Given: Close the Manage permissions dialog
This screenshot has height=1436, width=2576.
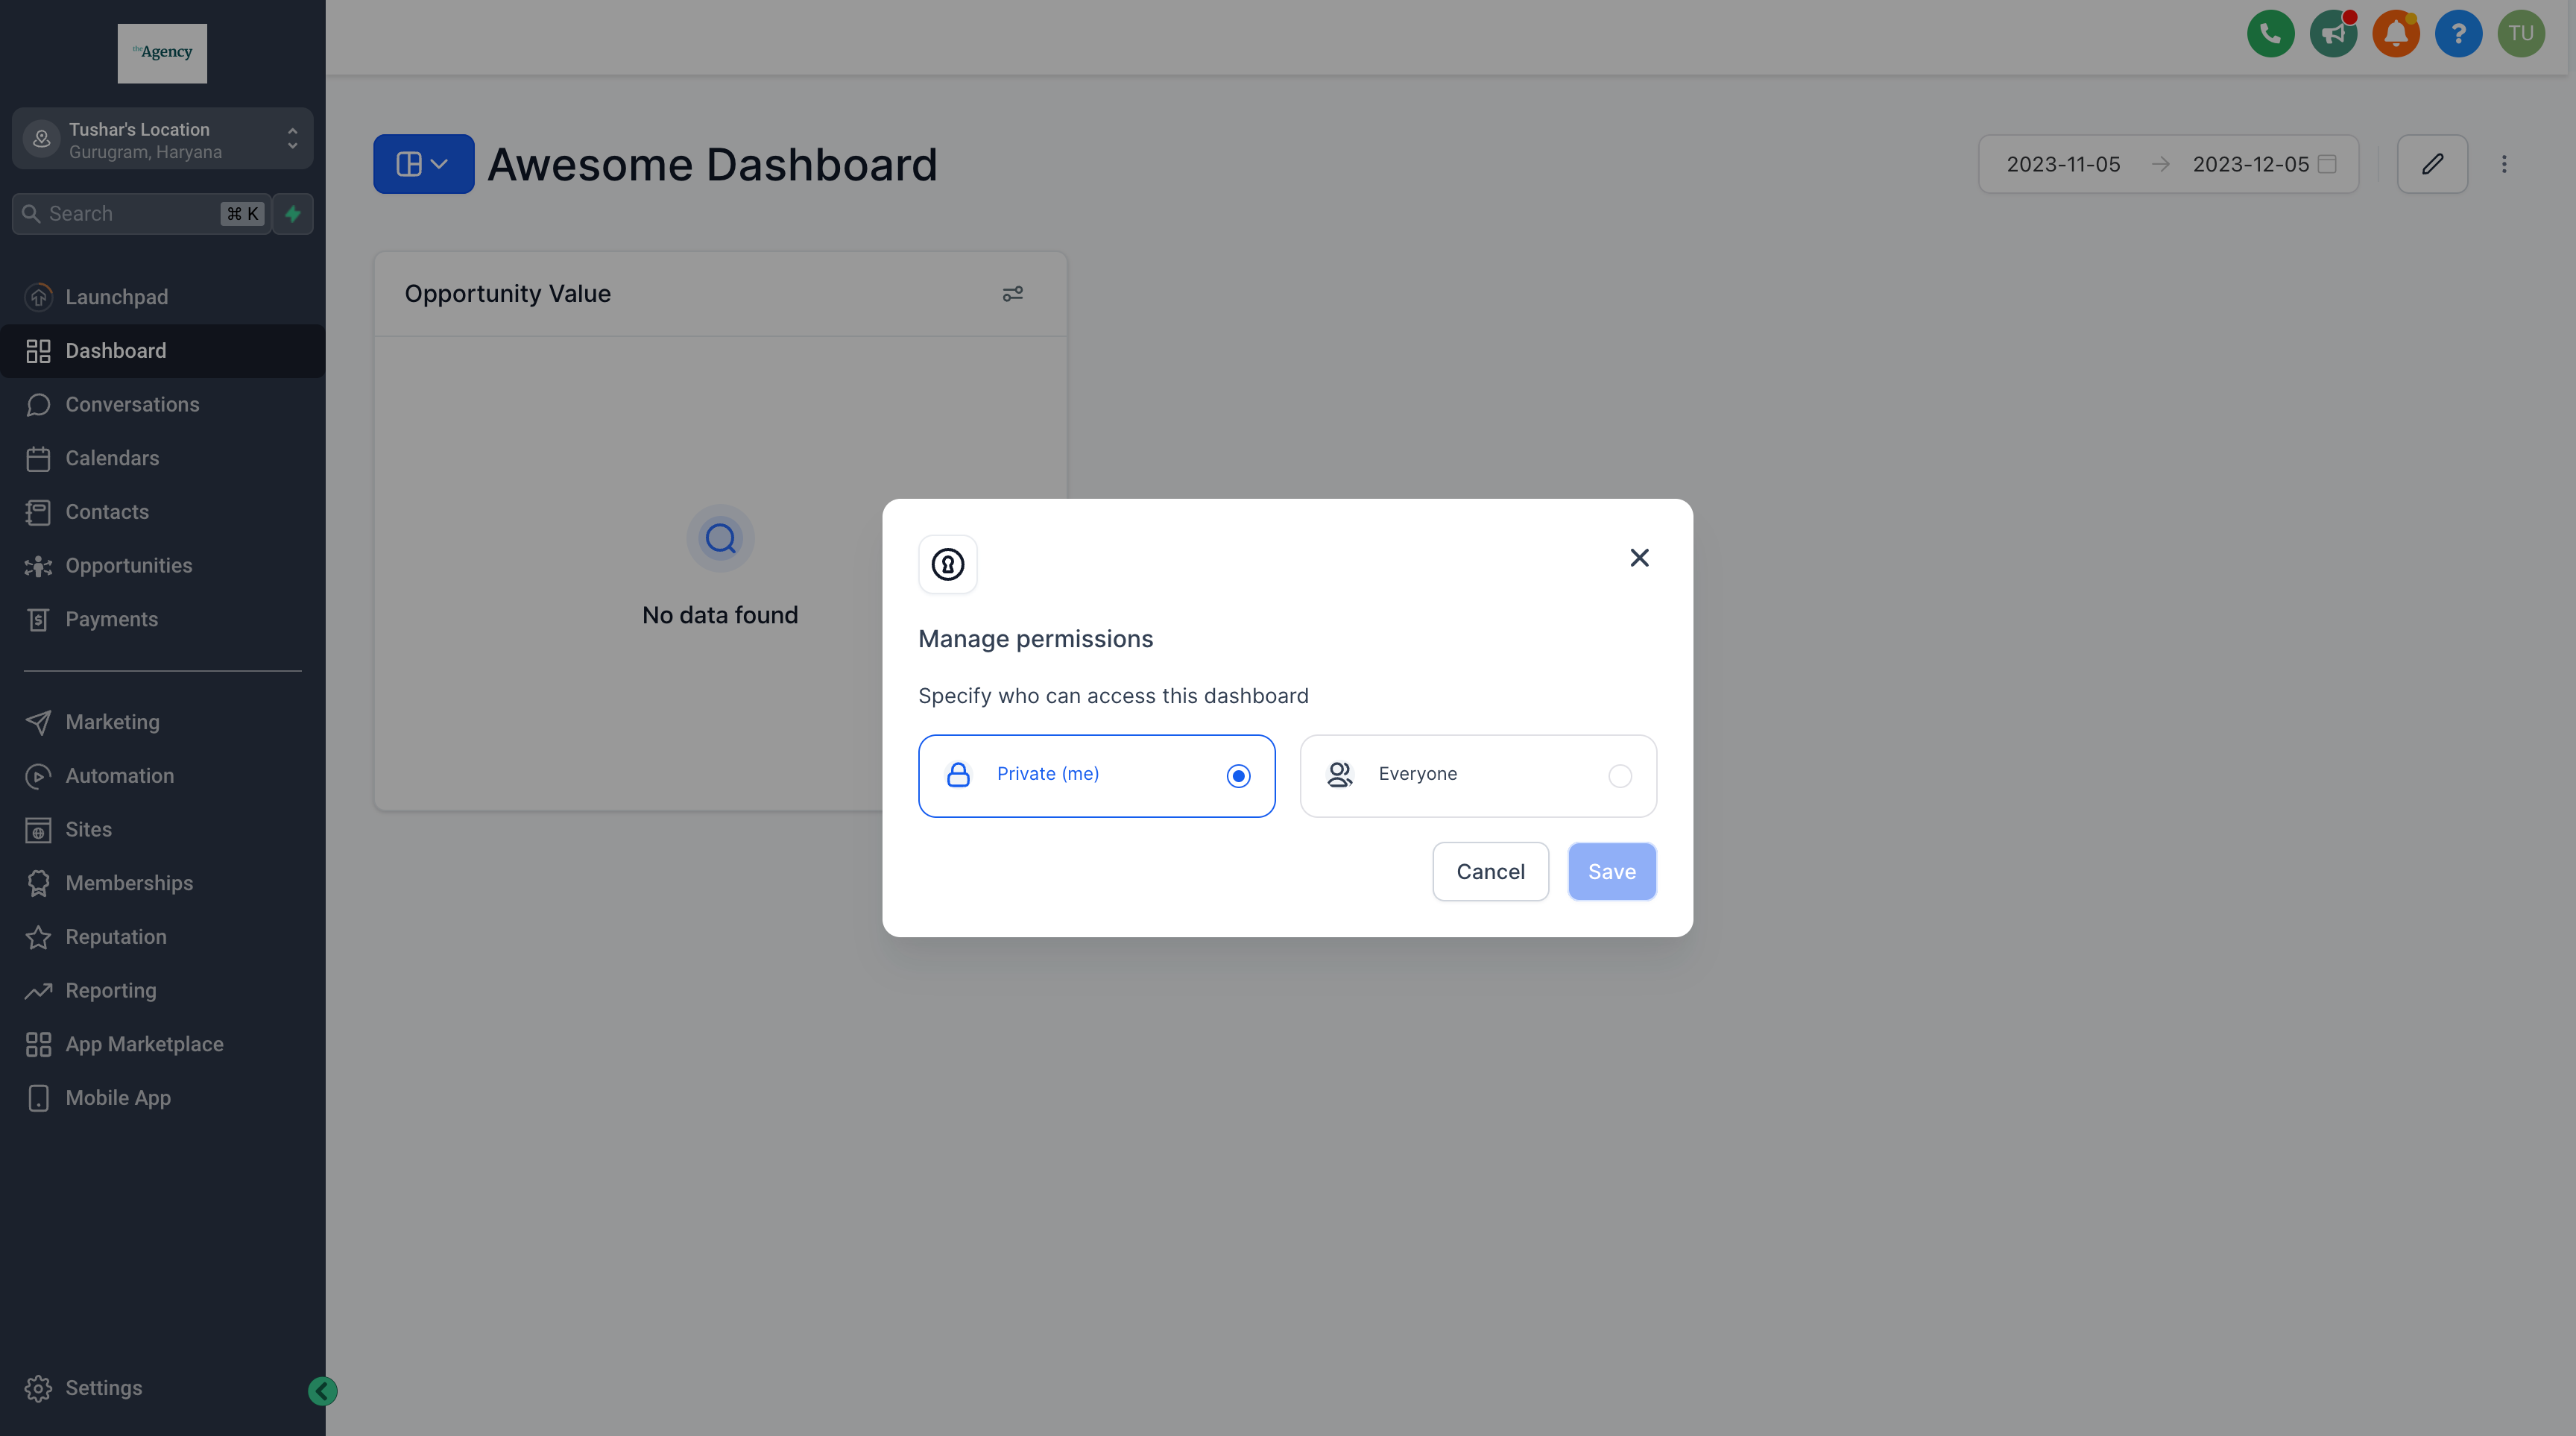Looking at the screenshot, I should [x=1639, y=558].
